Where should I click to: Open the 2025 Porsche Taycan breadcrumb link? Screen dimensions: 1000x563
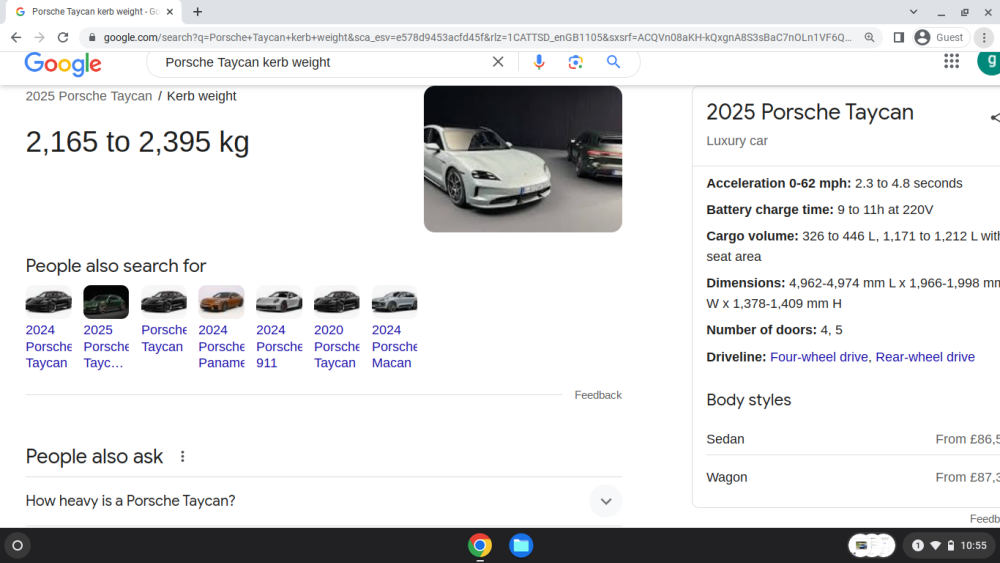tap(89, 96)
